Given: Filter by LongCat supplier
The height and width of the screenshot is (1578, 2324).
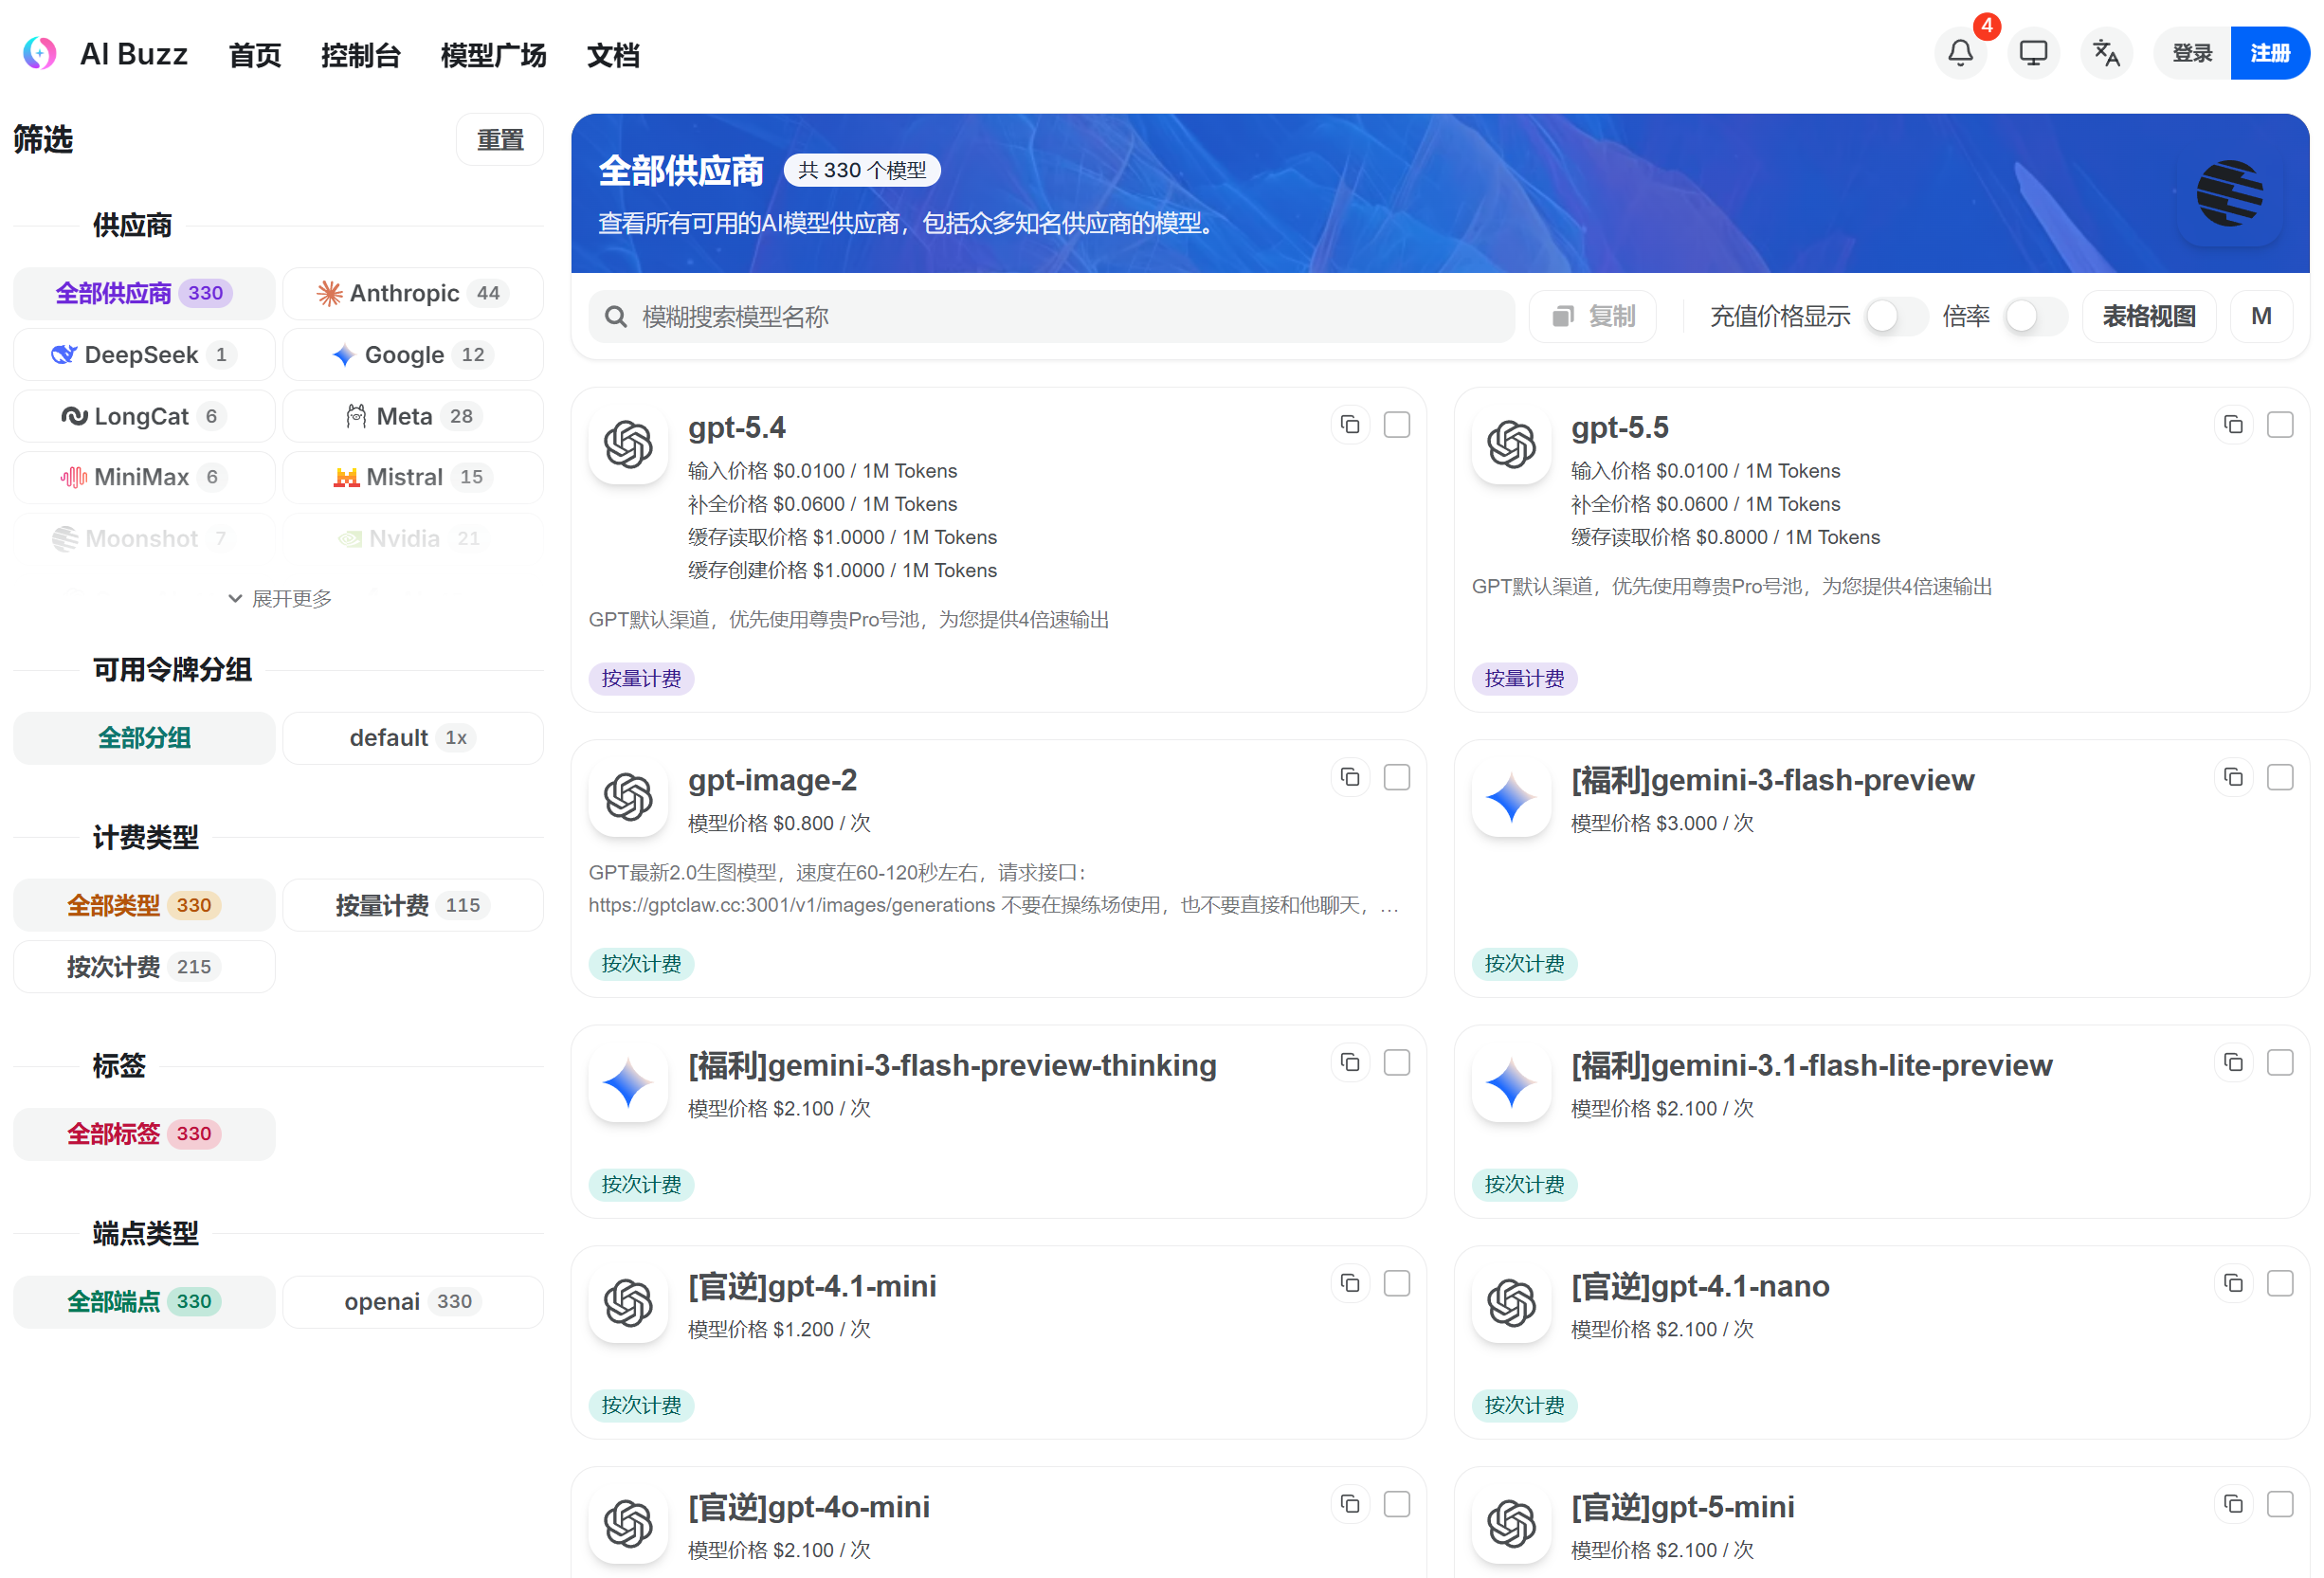Looking at the screenshot, I should coord(144,416).
